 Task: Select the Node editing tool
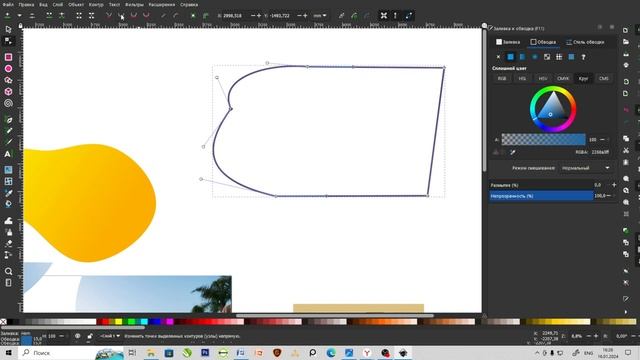(x=8, y=41)
